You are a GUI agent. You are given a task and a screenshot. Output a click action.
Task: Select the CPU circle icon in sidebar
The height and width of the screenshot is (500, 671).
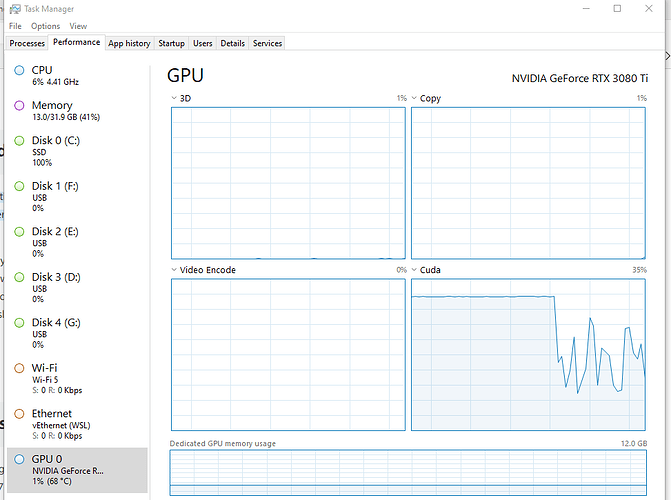(19, 70)
